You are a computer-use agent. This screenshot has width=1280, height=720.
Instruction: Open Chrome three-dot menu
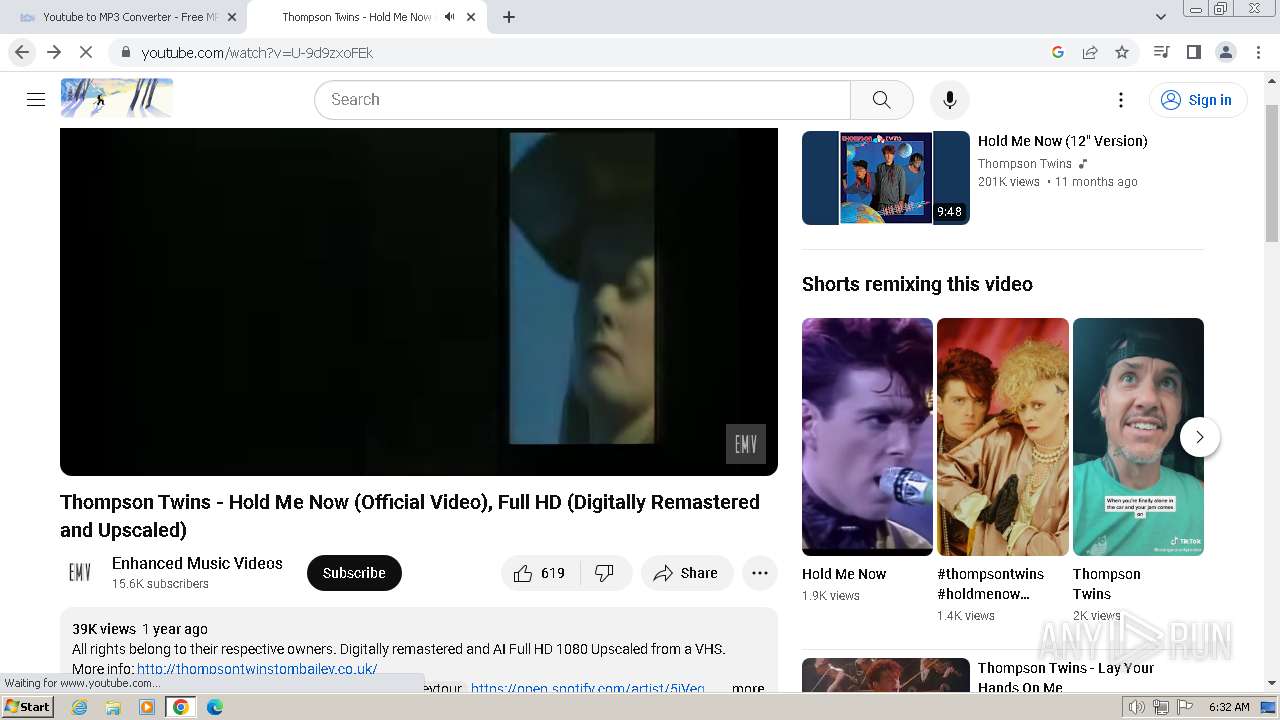click(x=1258, y=52)
